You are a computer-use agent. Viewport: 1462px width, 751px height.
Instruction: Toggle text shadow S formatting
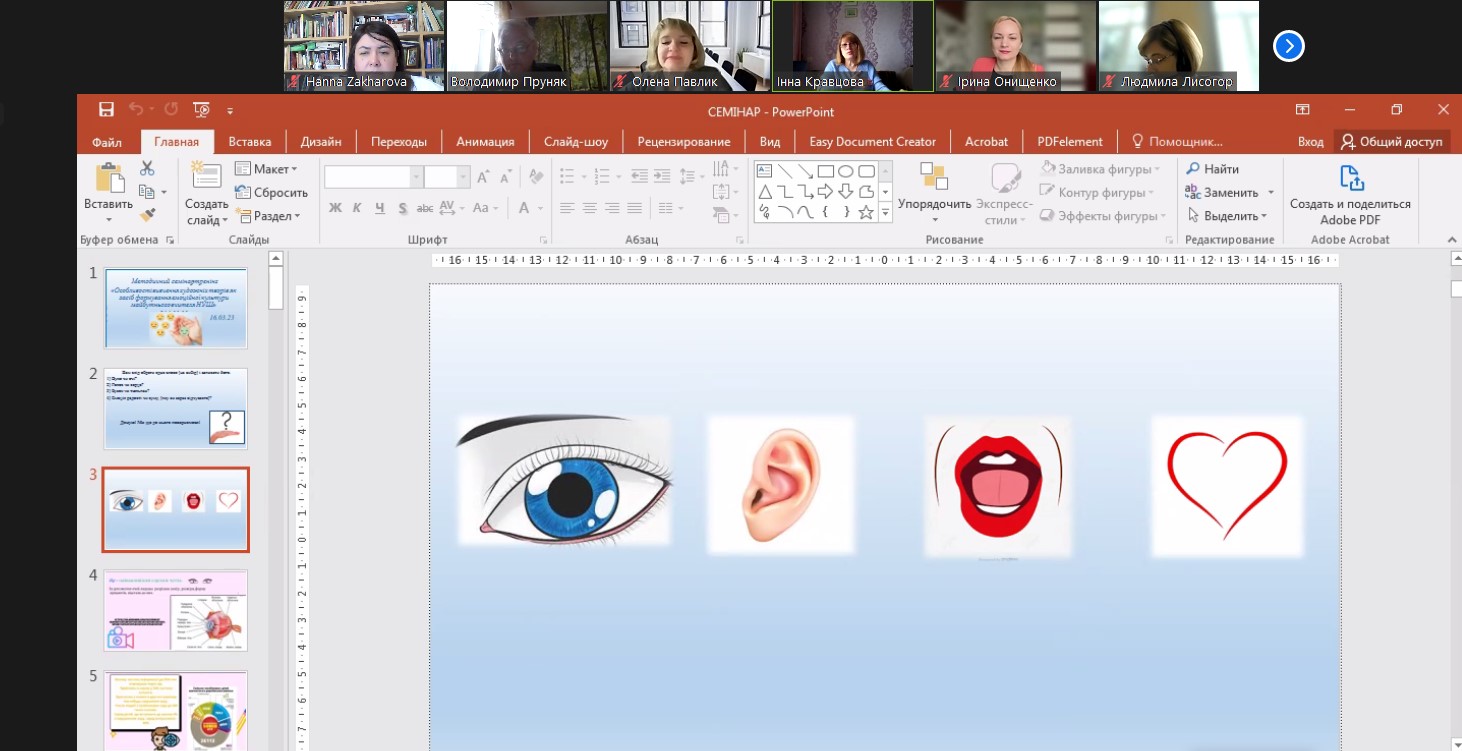[x=402, y=208]
